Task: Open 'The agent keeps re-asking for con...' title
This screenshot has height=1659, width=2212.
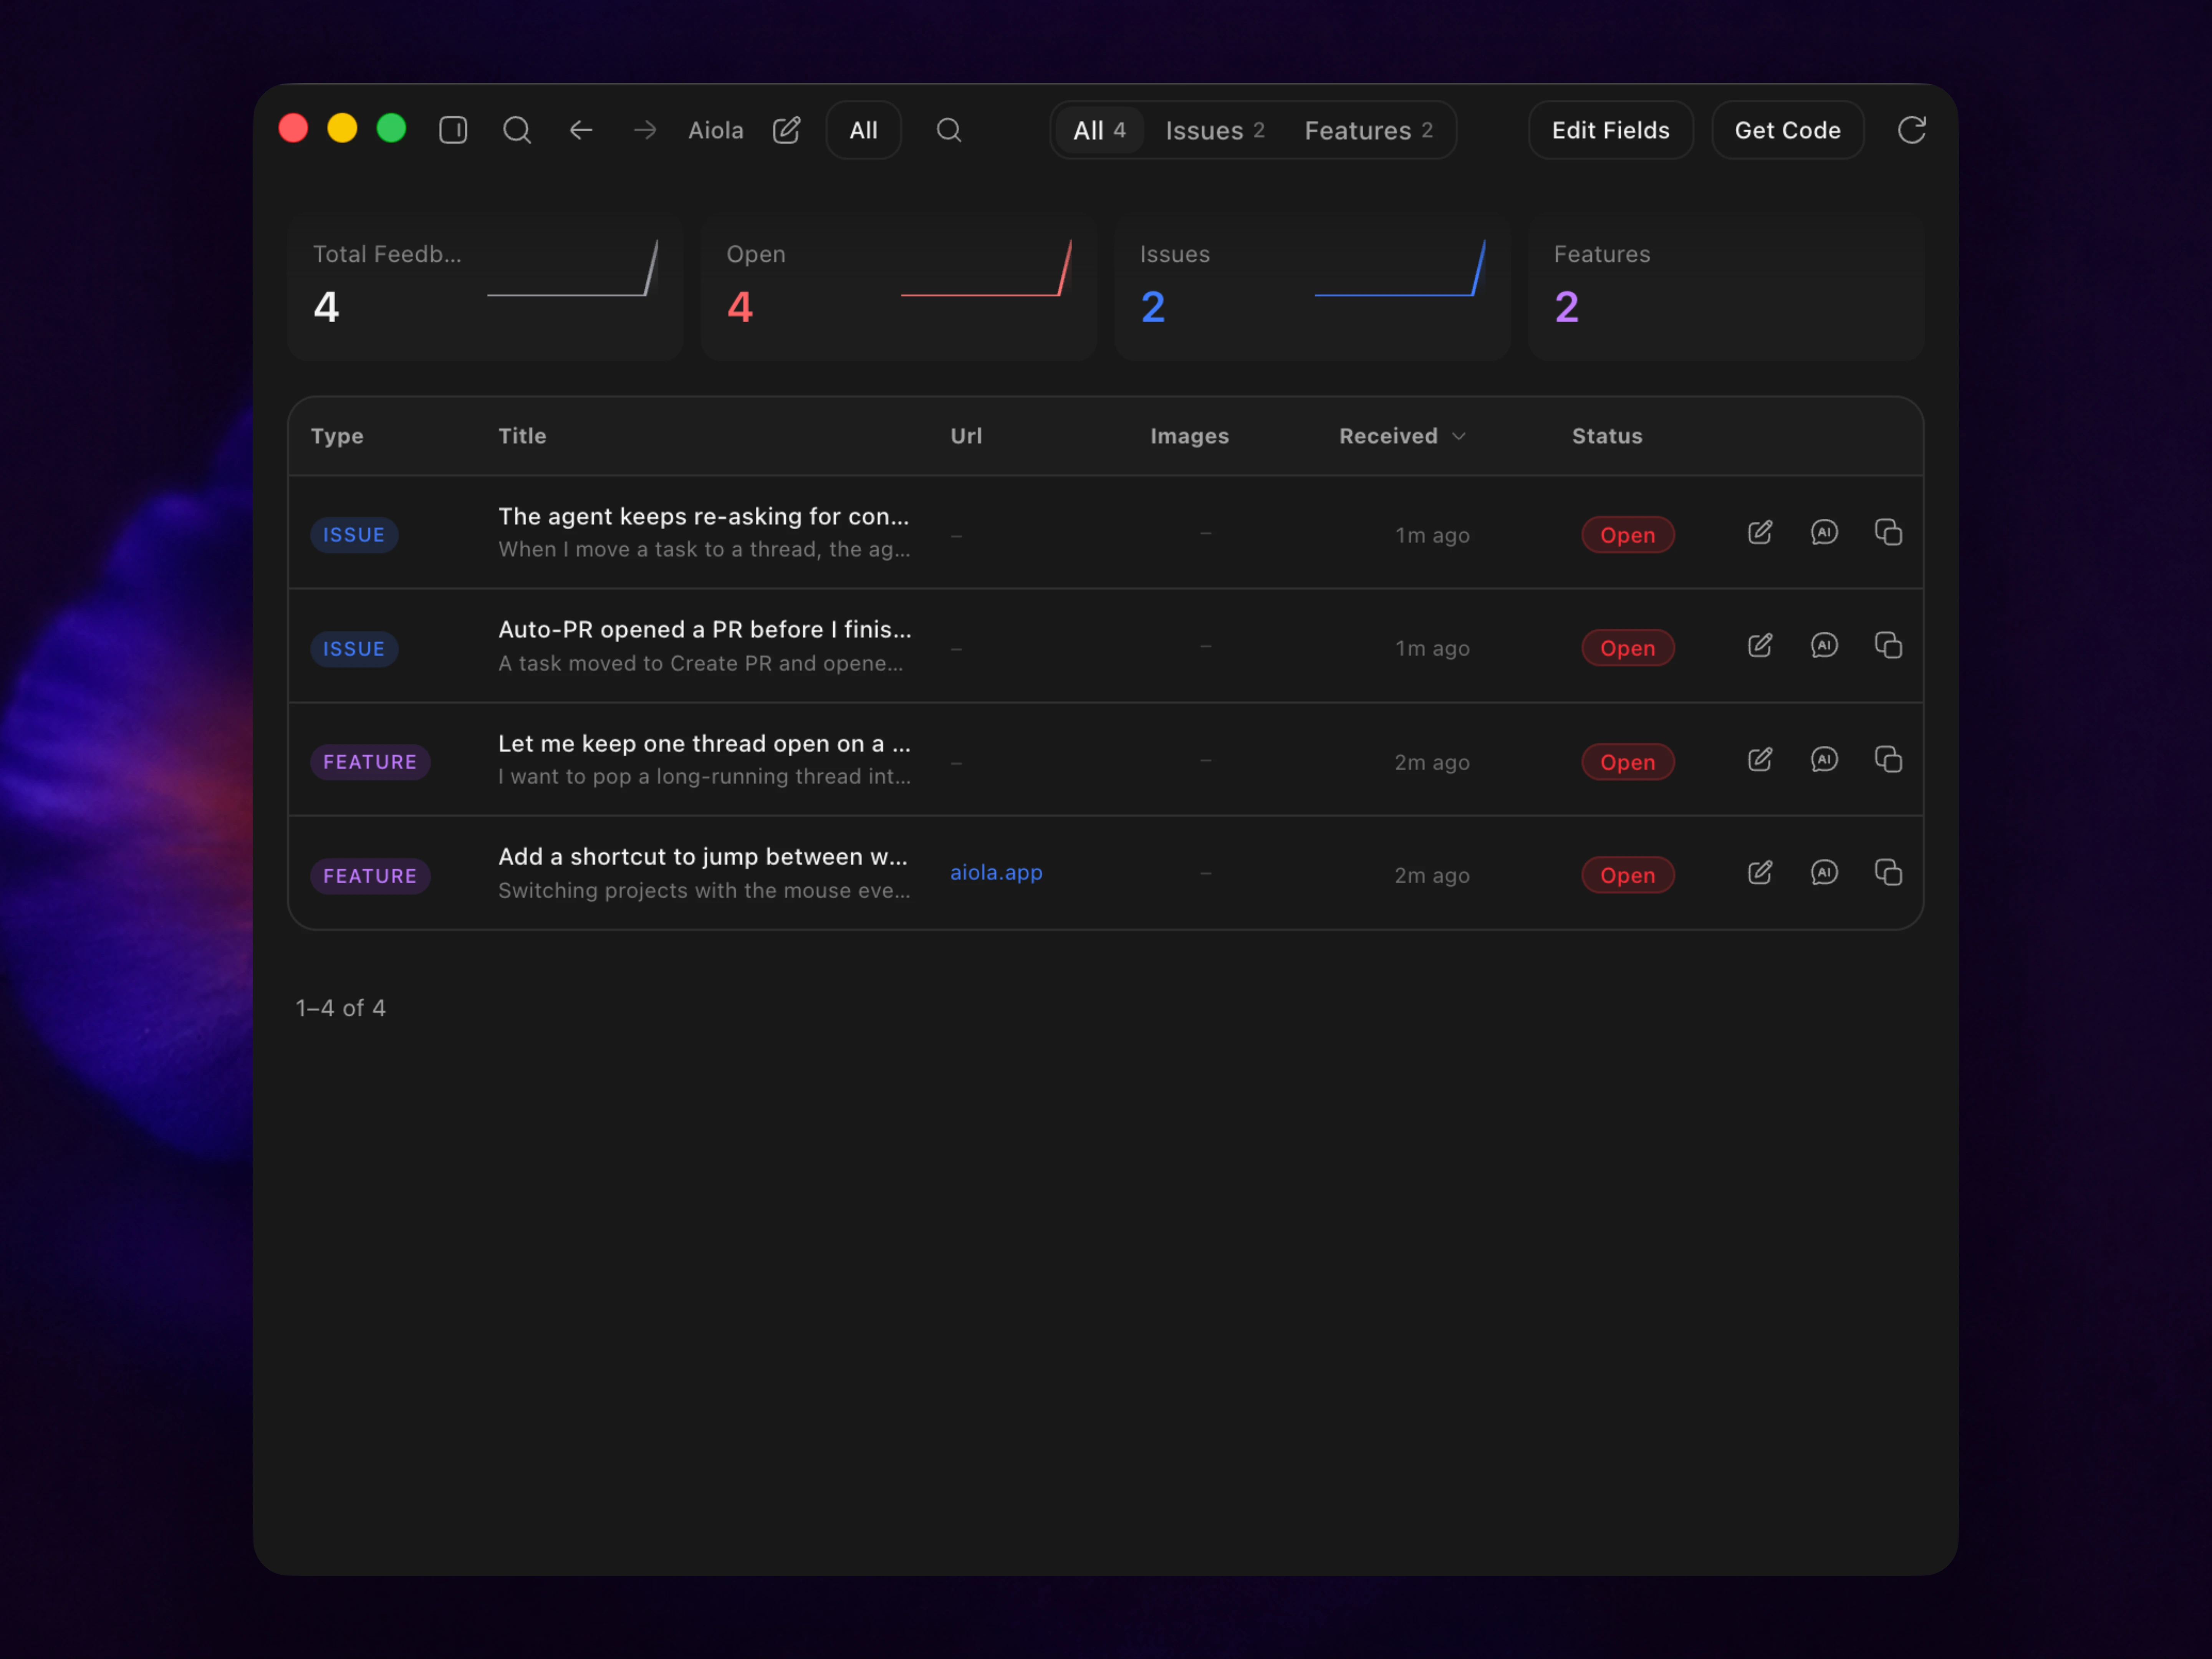Action: (x=704, y=516)
